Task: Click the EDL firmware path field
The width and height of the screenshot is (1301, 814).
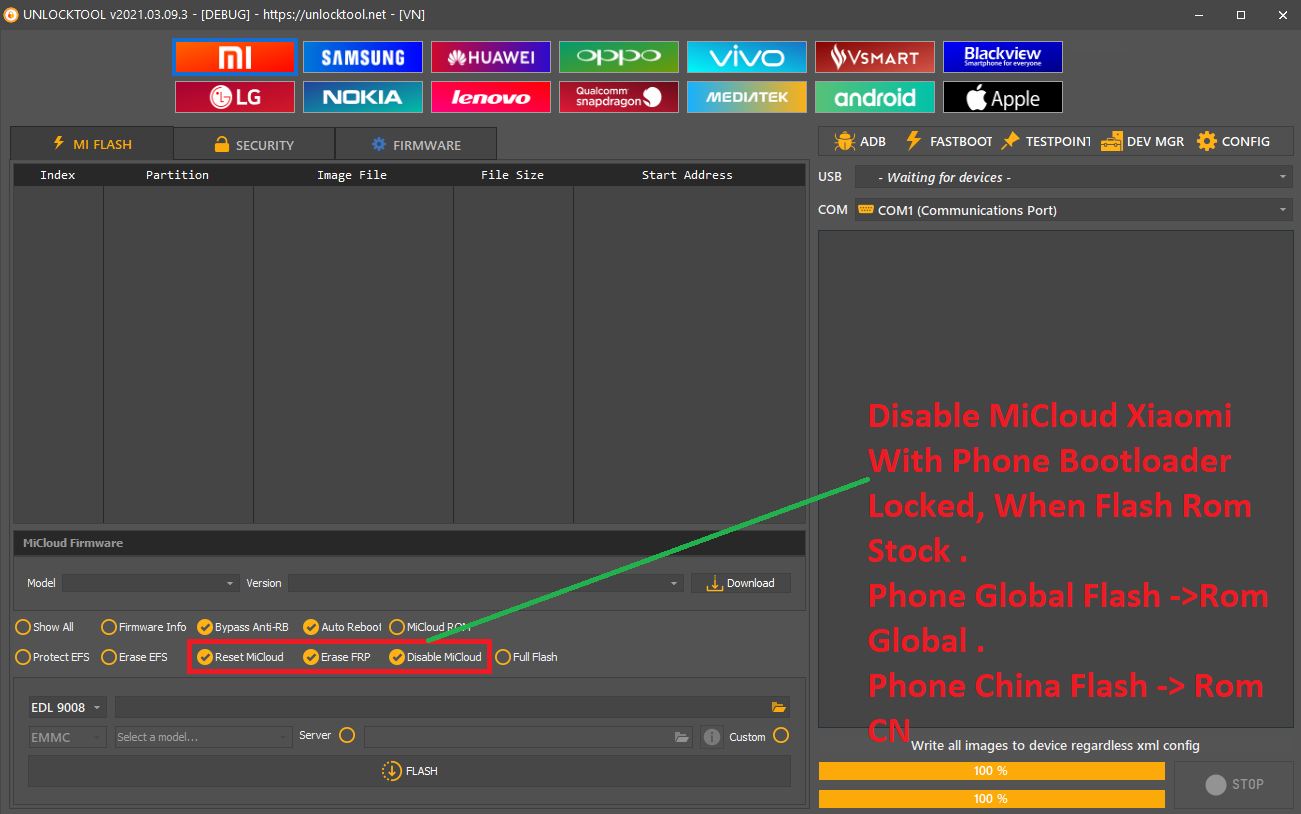Action: click(452, 707)
